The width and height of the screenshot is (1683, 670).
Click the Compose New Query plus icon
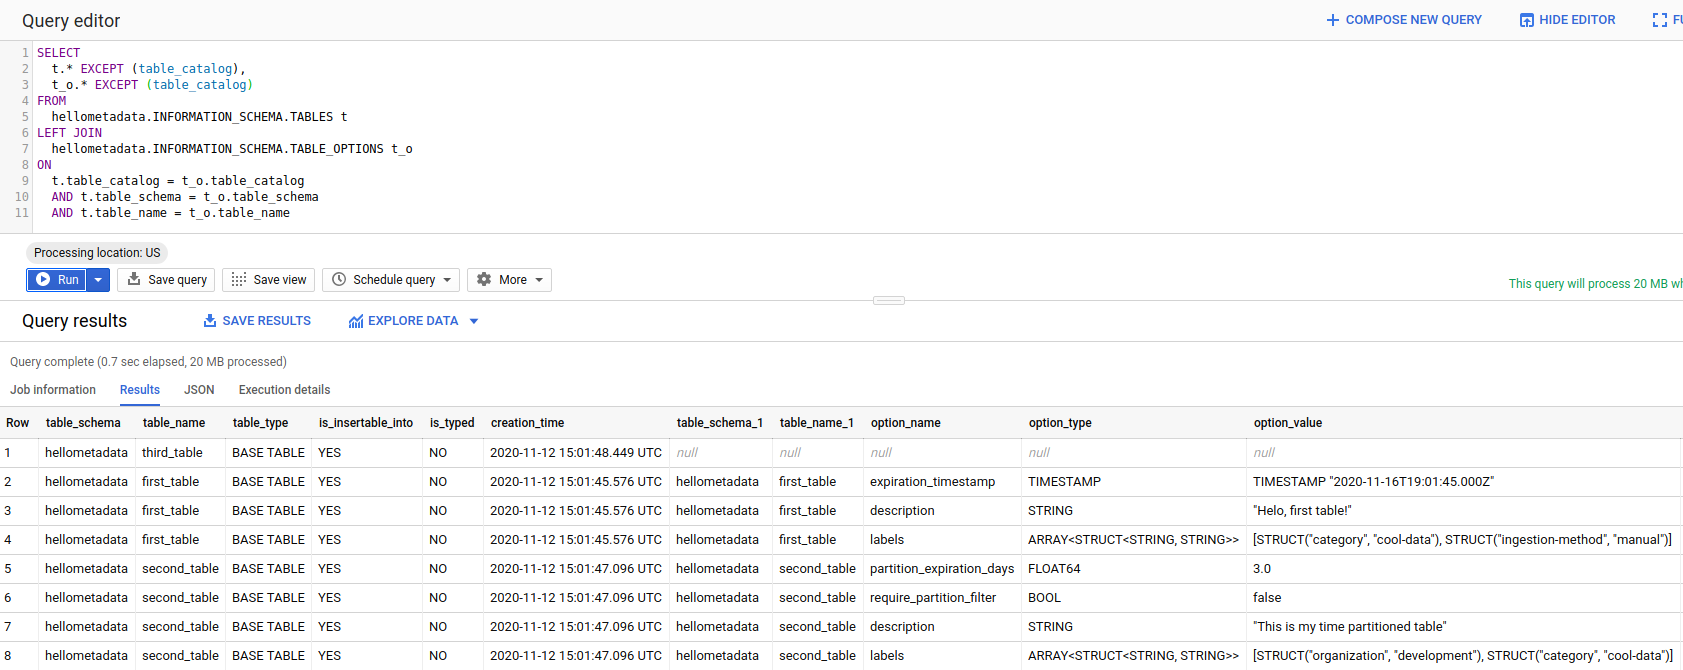[1332, 20]
